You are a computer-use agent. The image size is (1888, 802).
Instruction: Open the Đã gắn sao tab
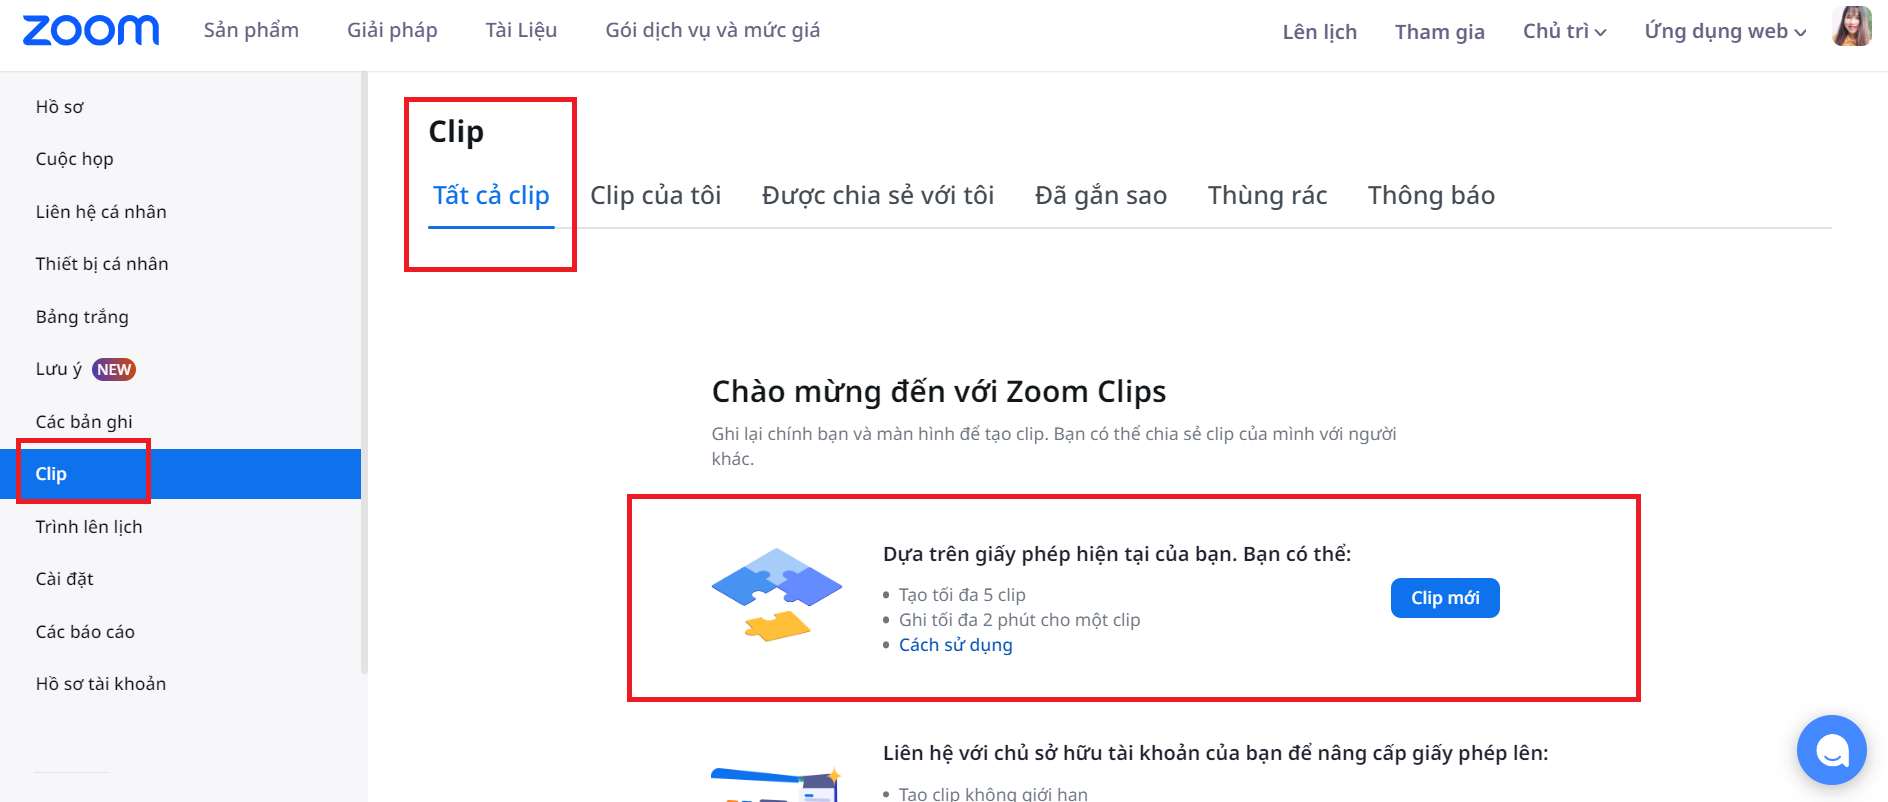(1101, 195)
